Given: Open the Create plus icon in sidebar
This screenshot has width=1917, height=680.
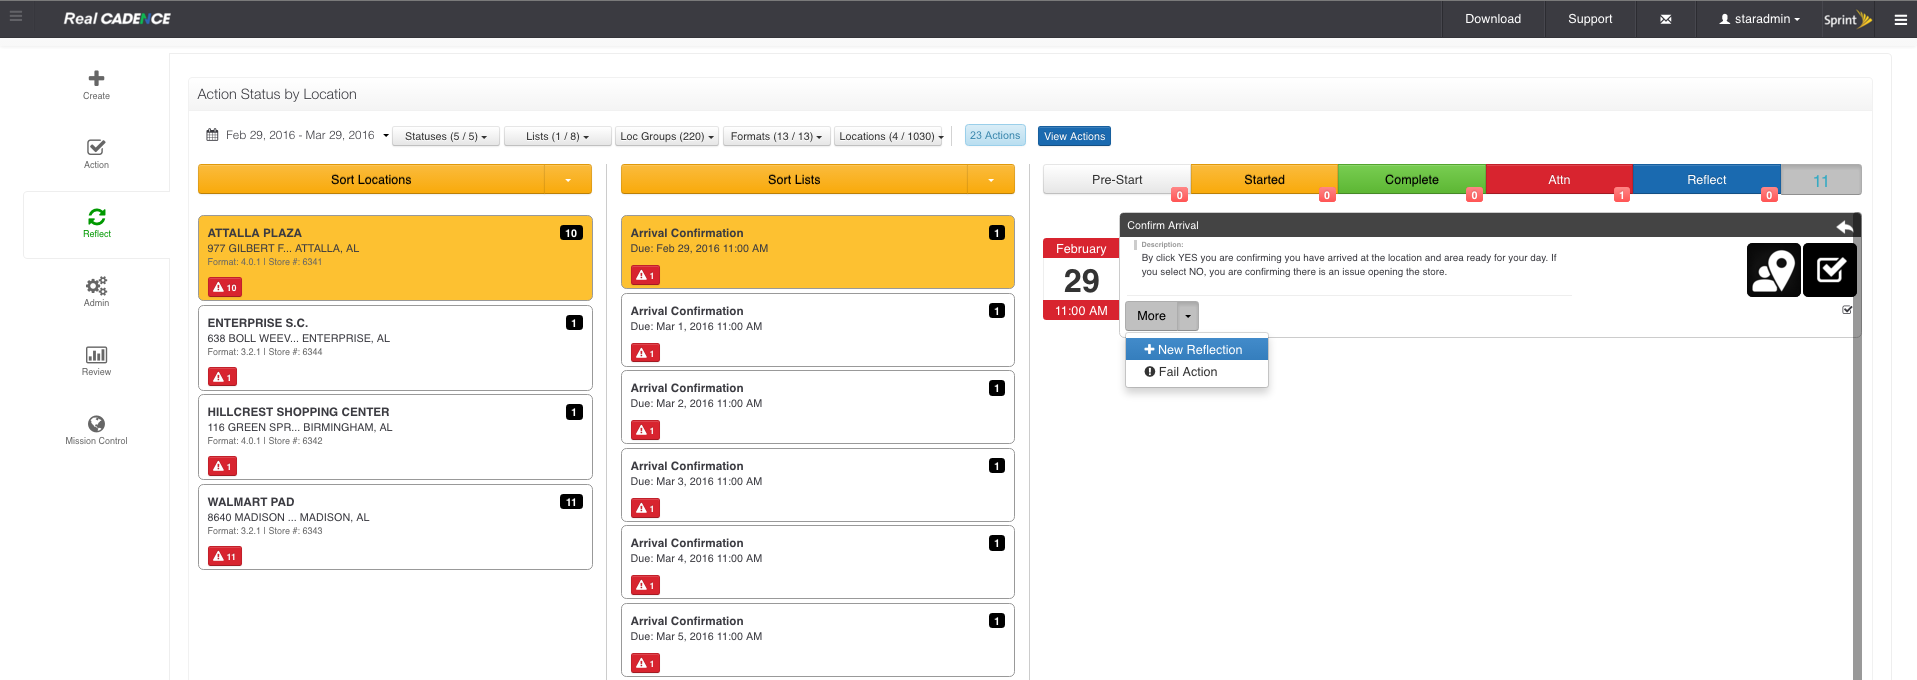Looking at the screenshot, I should (x=96, y=79).
